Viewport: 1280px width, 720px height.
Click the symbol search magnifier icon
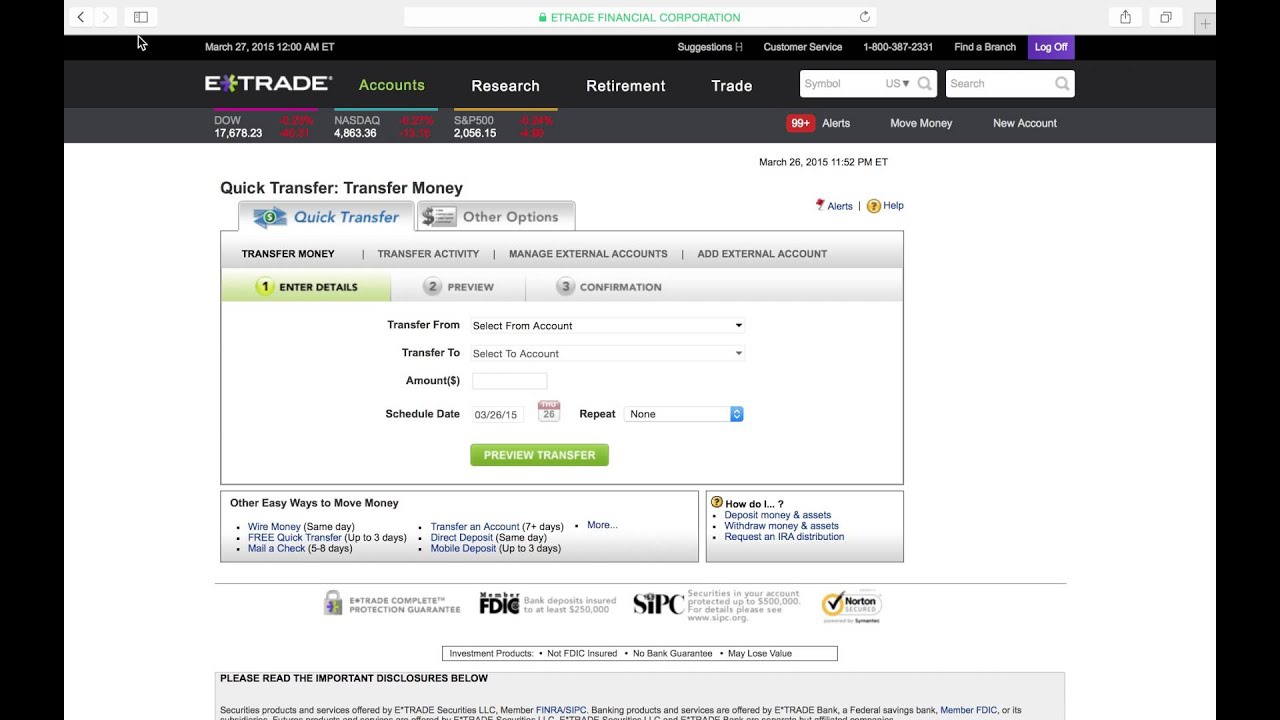(x=925, y=84)
